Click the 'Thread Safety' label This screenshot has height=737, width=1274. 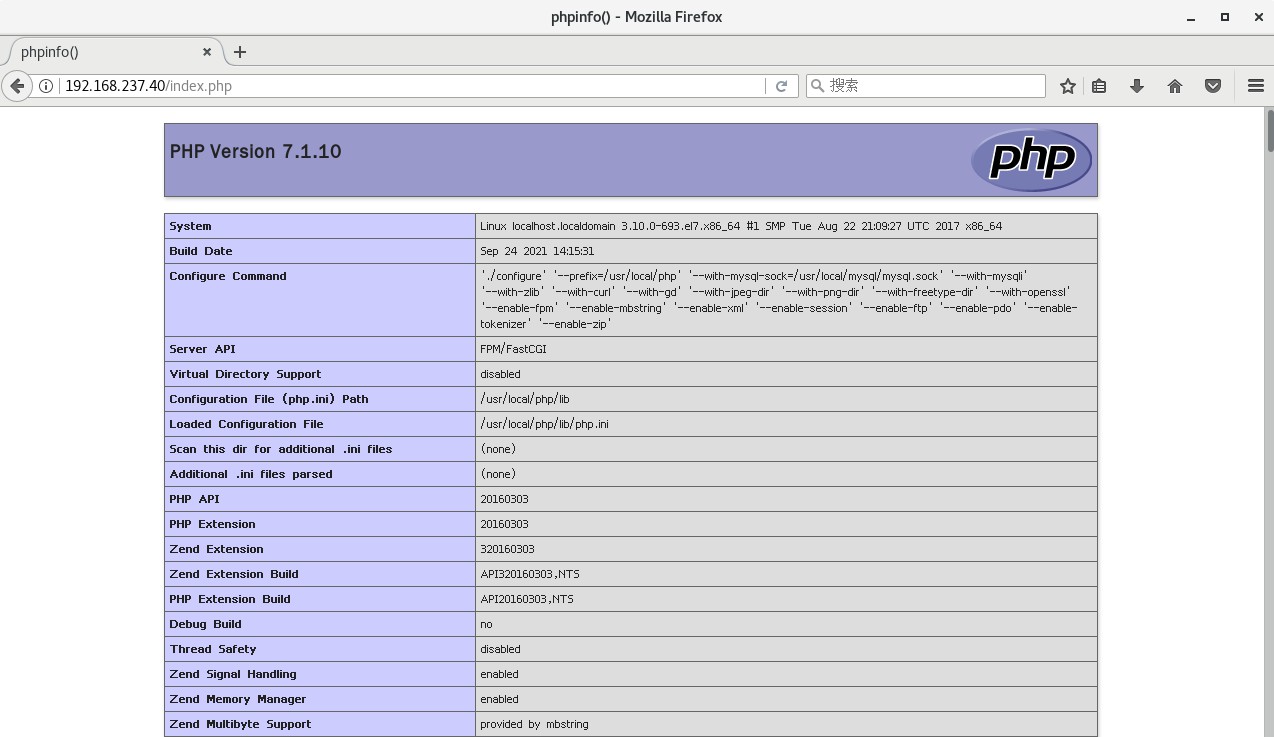click(213, 649)
